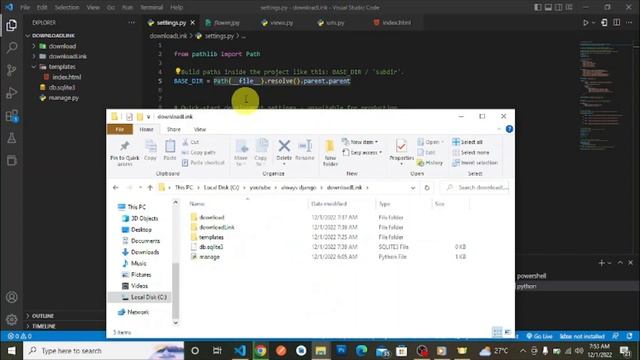
Task: Open Google Chrome from the taskbar
Action: 260,351
